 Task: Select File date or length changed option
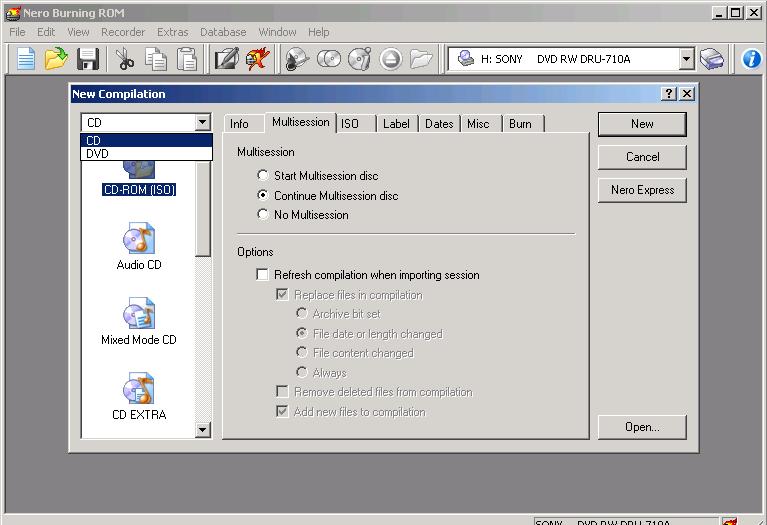(302, 333)
